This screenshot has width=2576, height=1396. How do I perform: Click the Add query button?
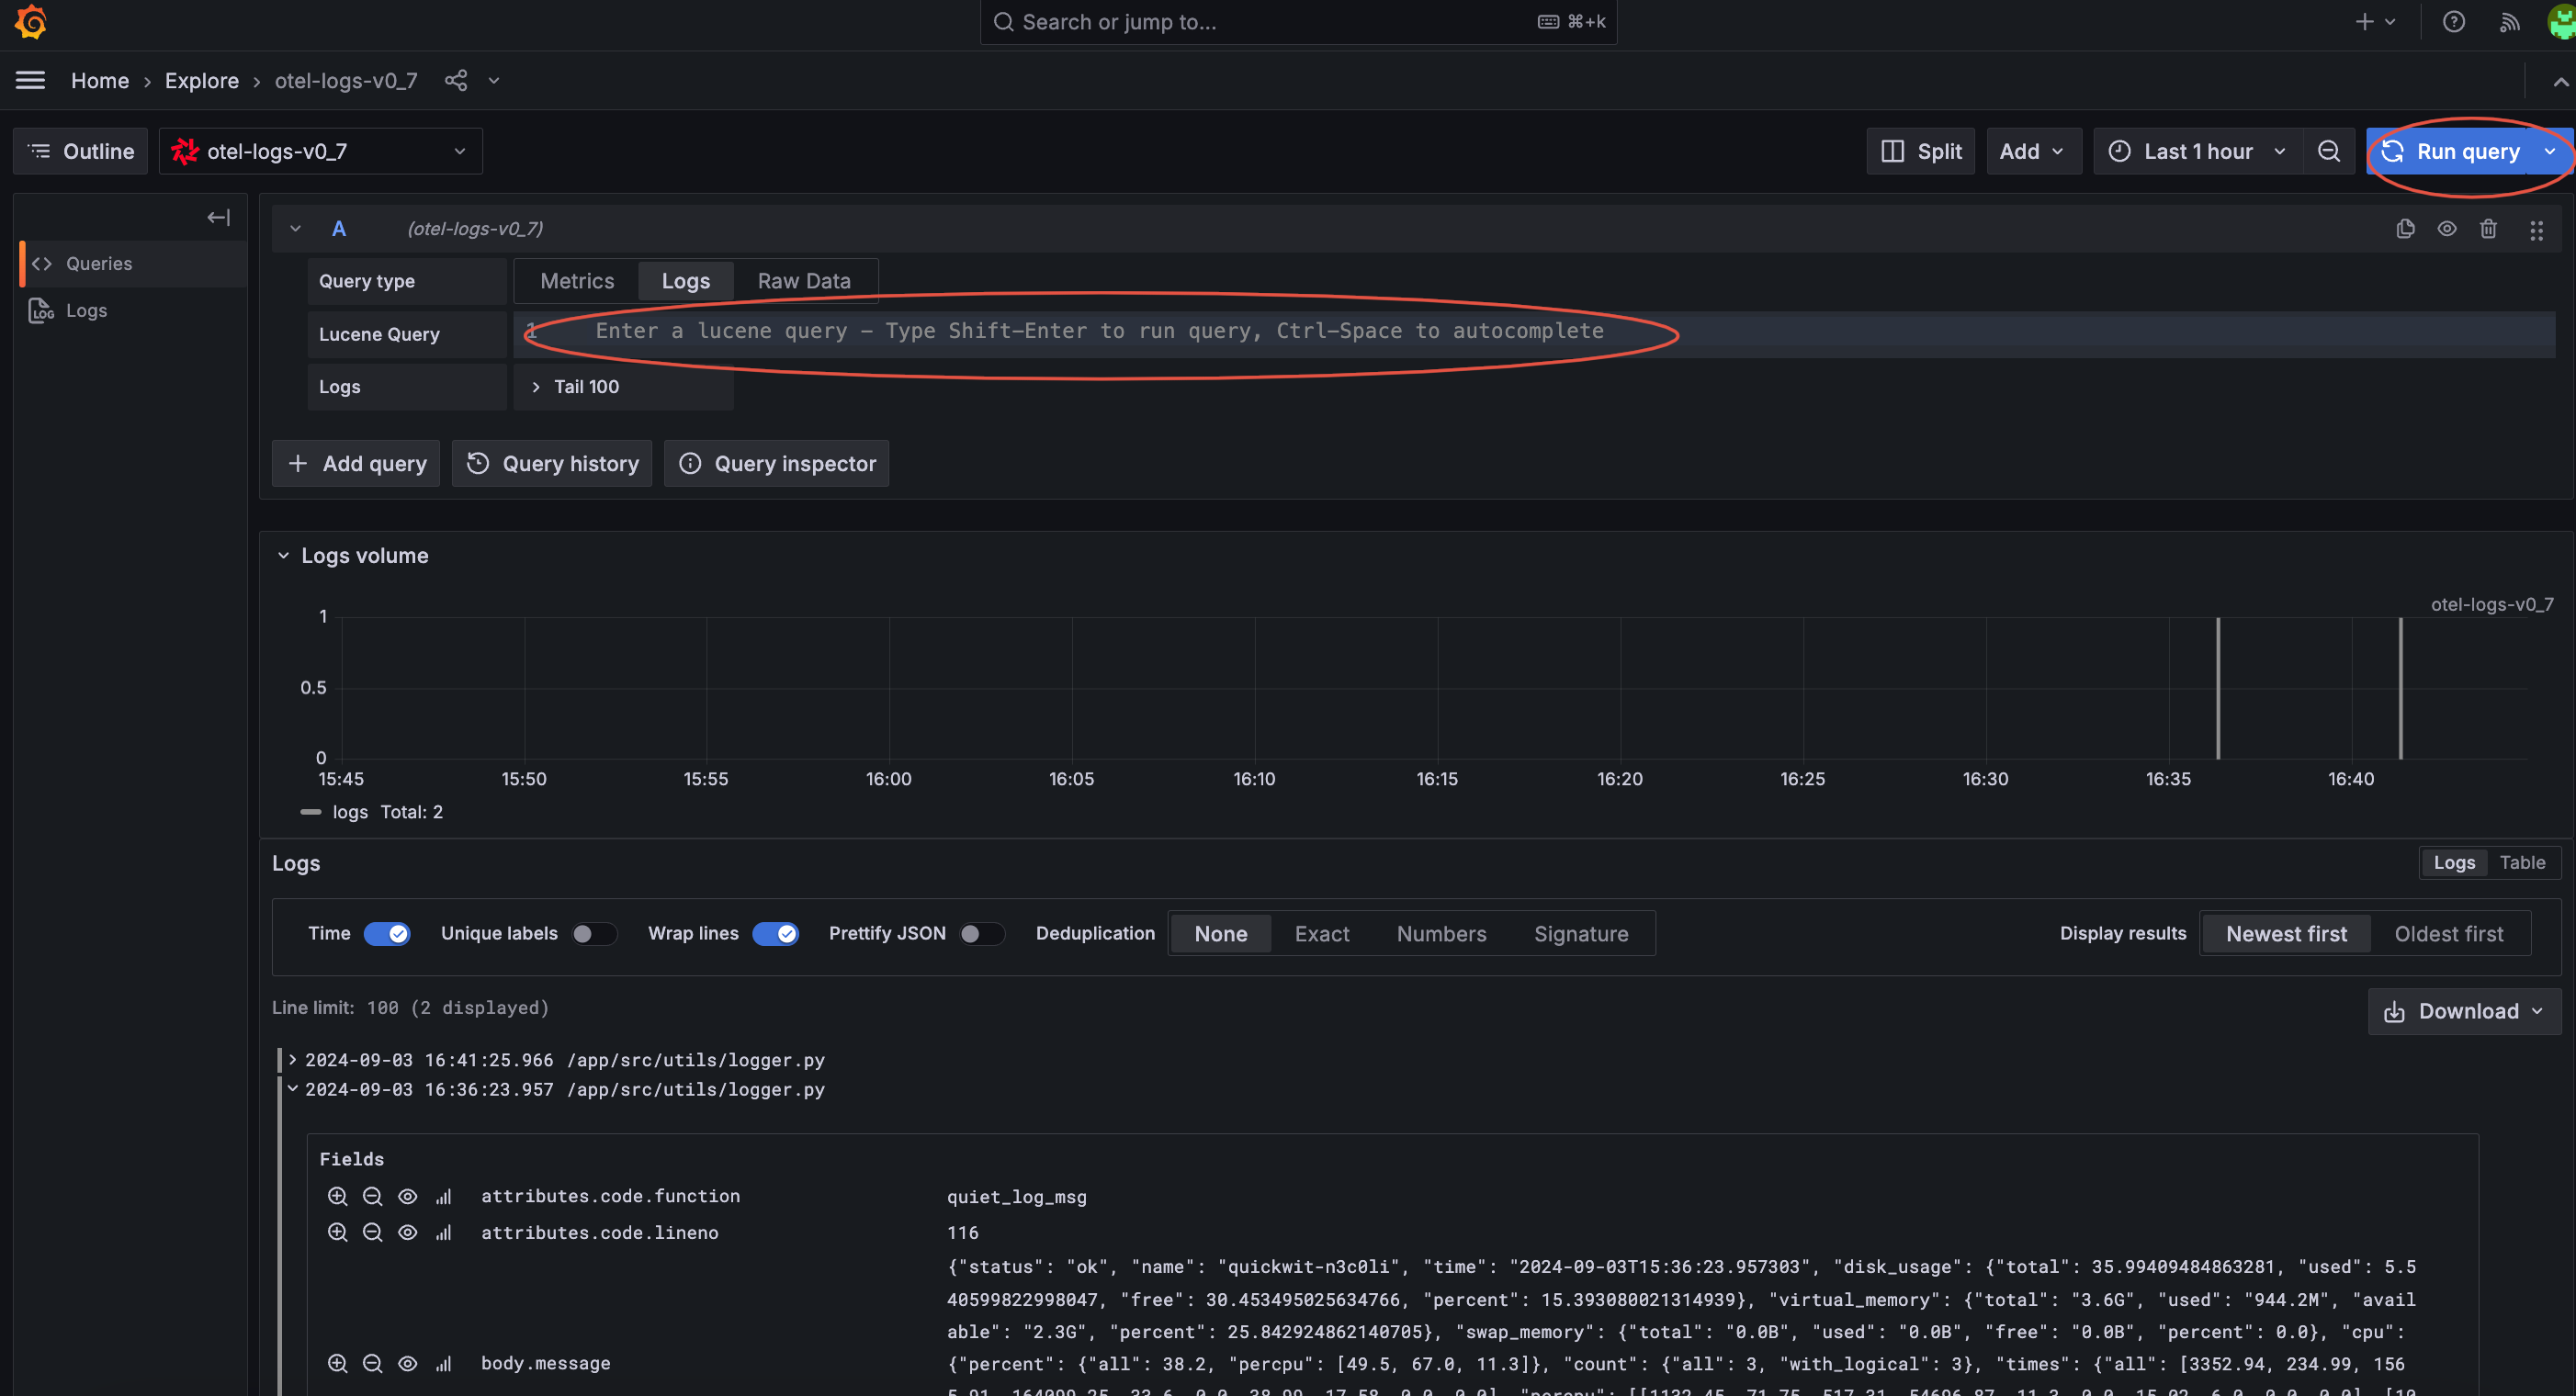pos(356,463)
